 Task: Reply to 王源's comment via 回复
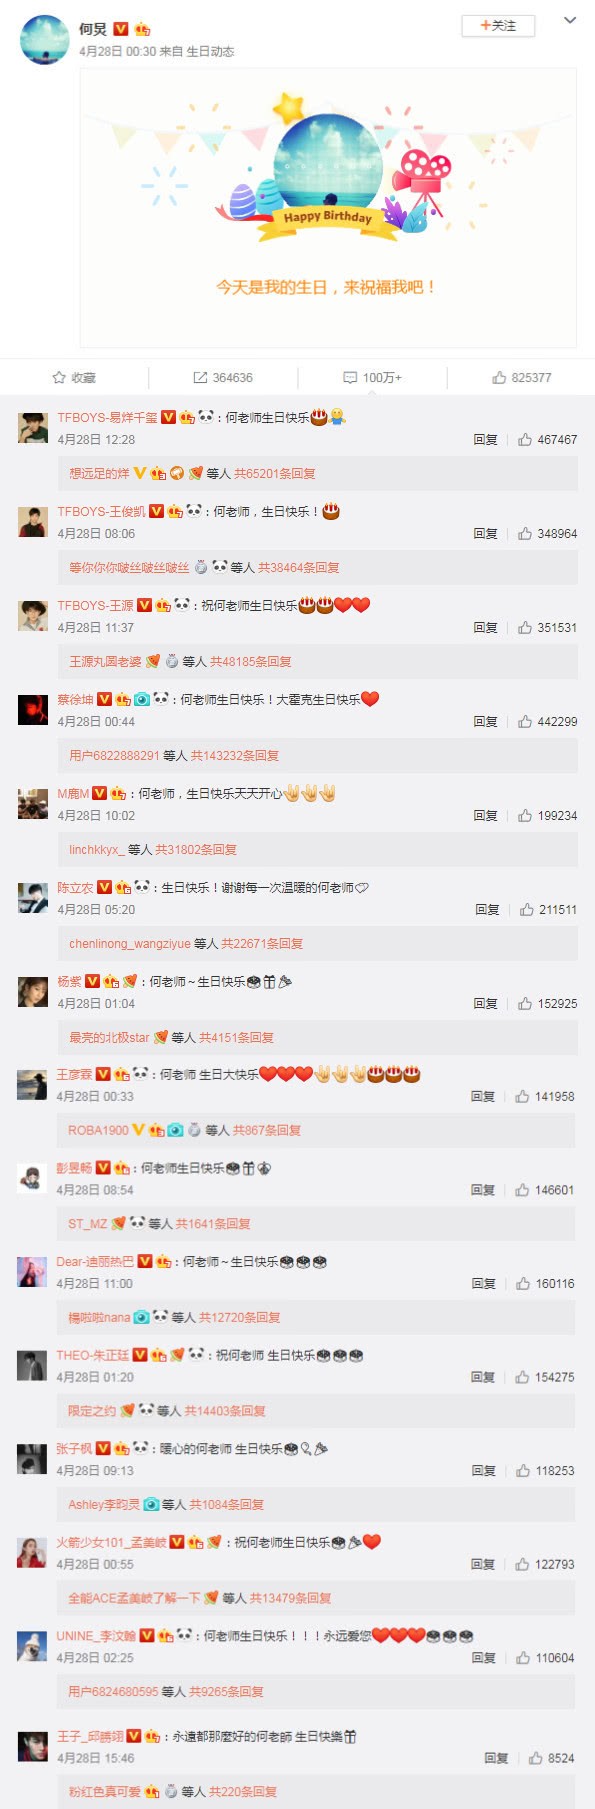[485, 627]
